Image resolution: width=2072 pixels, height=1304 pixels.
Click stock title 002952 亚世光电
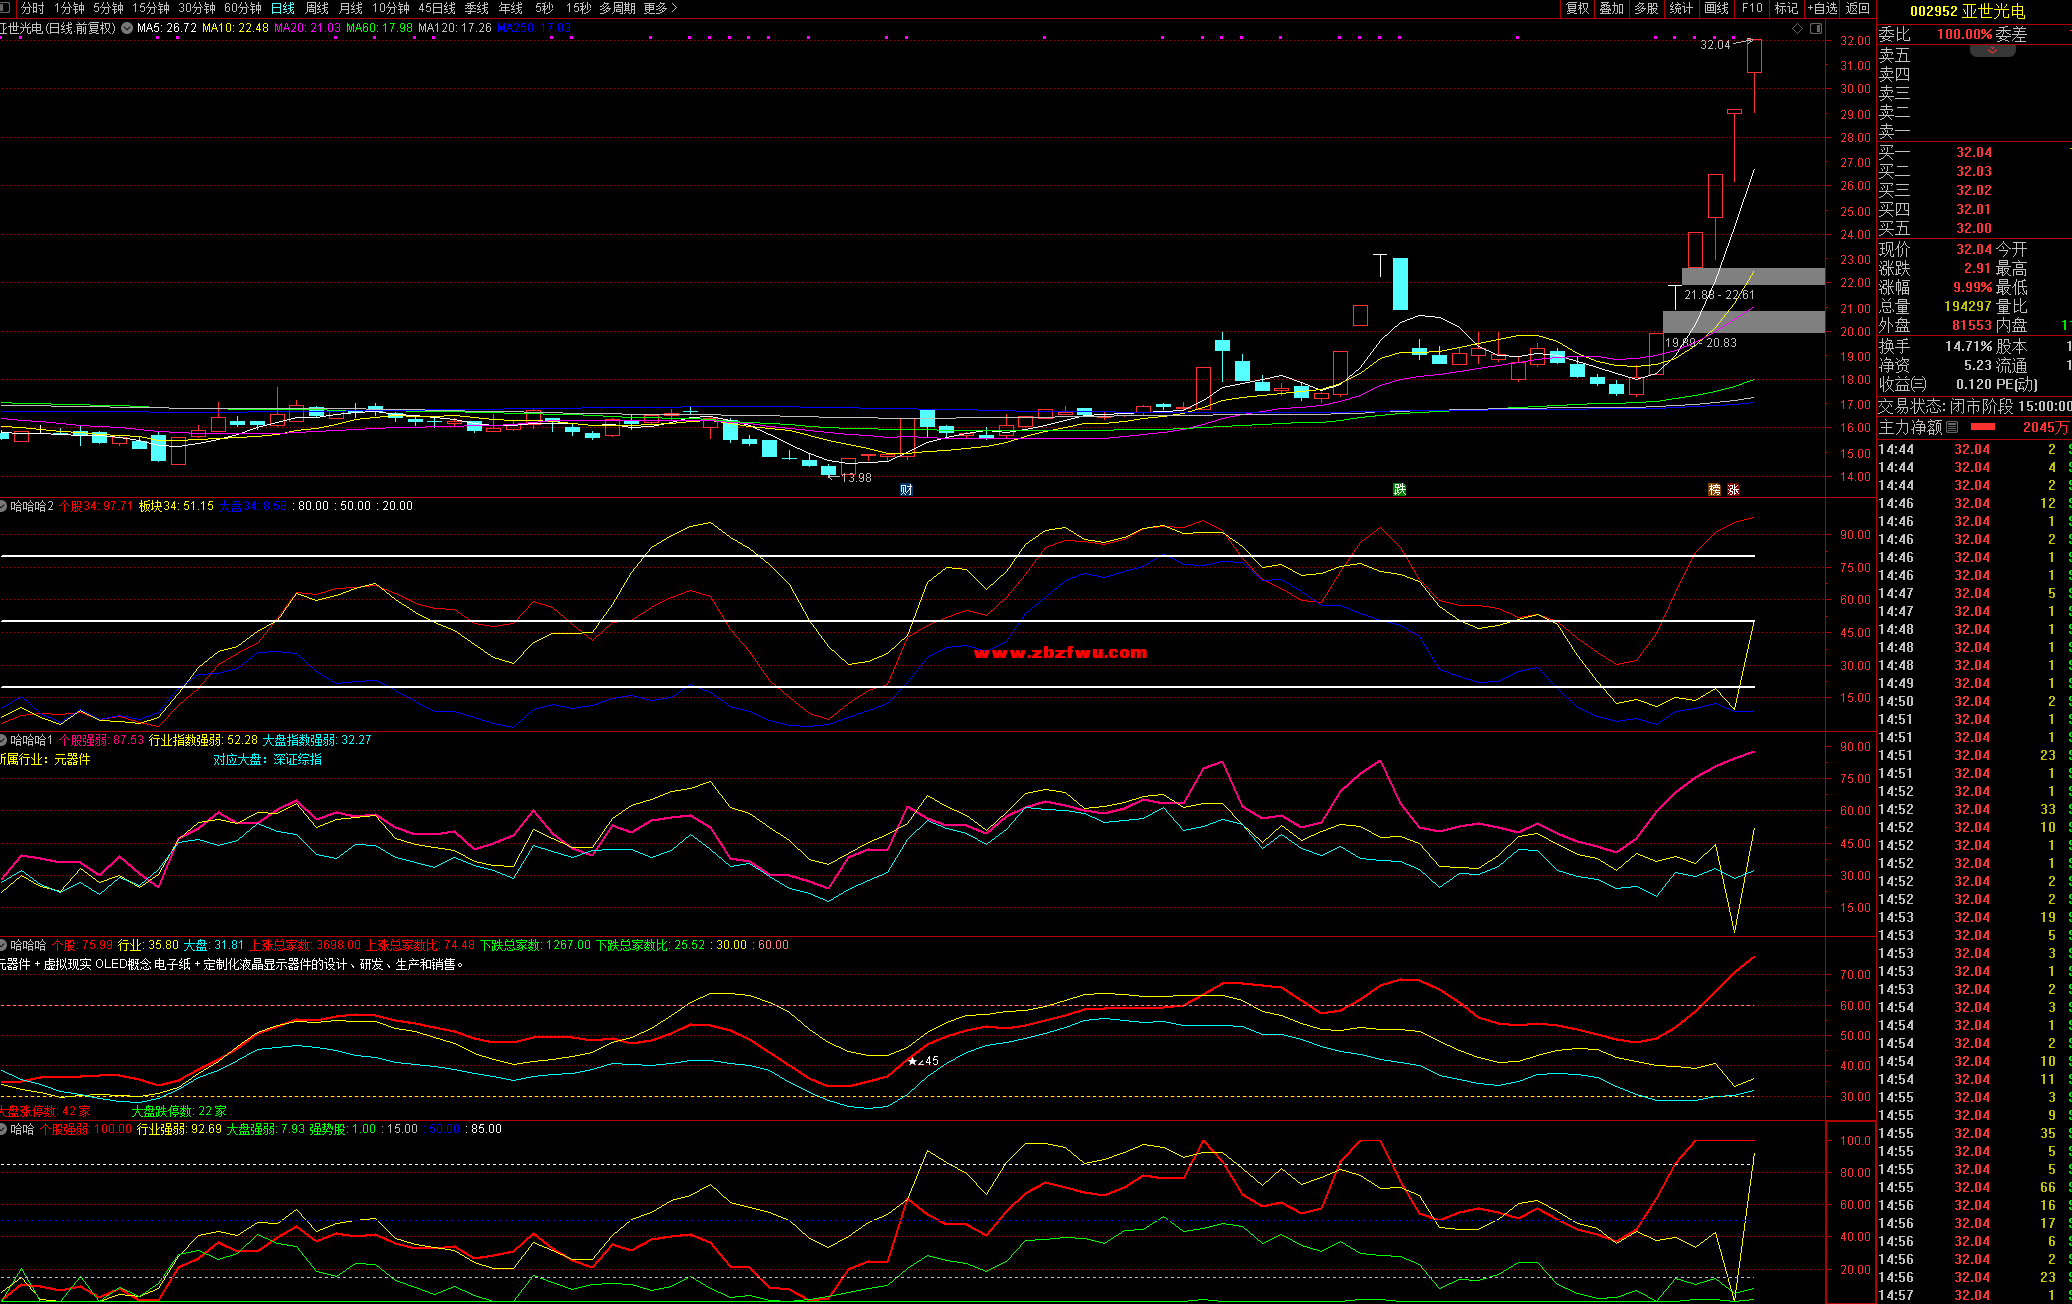1967,11
